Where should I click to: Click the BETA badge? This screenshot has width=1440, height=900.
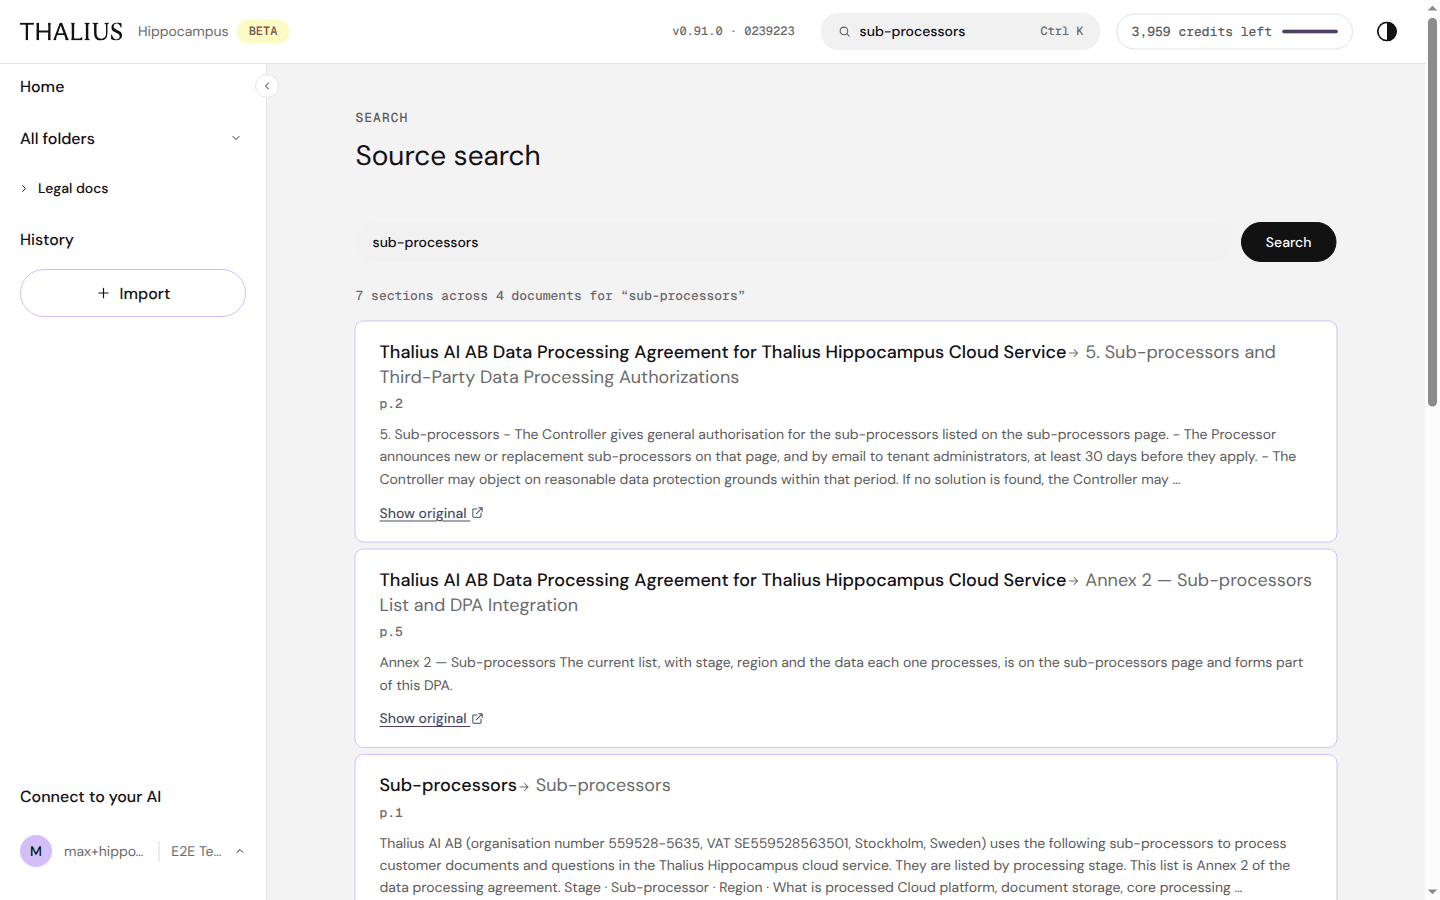coord(263,31)
